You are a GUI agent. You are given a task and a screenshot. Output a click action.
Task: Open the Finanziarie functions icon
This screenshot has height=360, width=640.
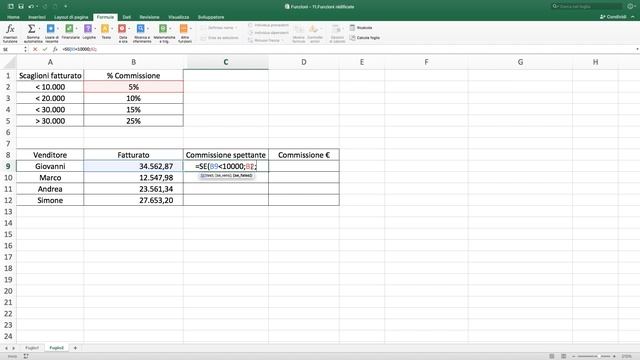[69, 29]
